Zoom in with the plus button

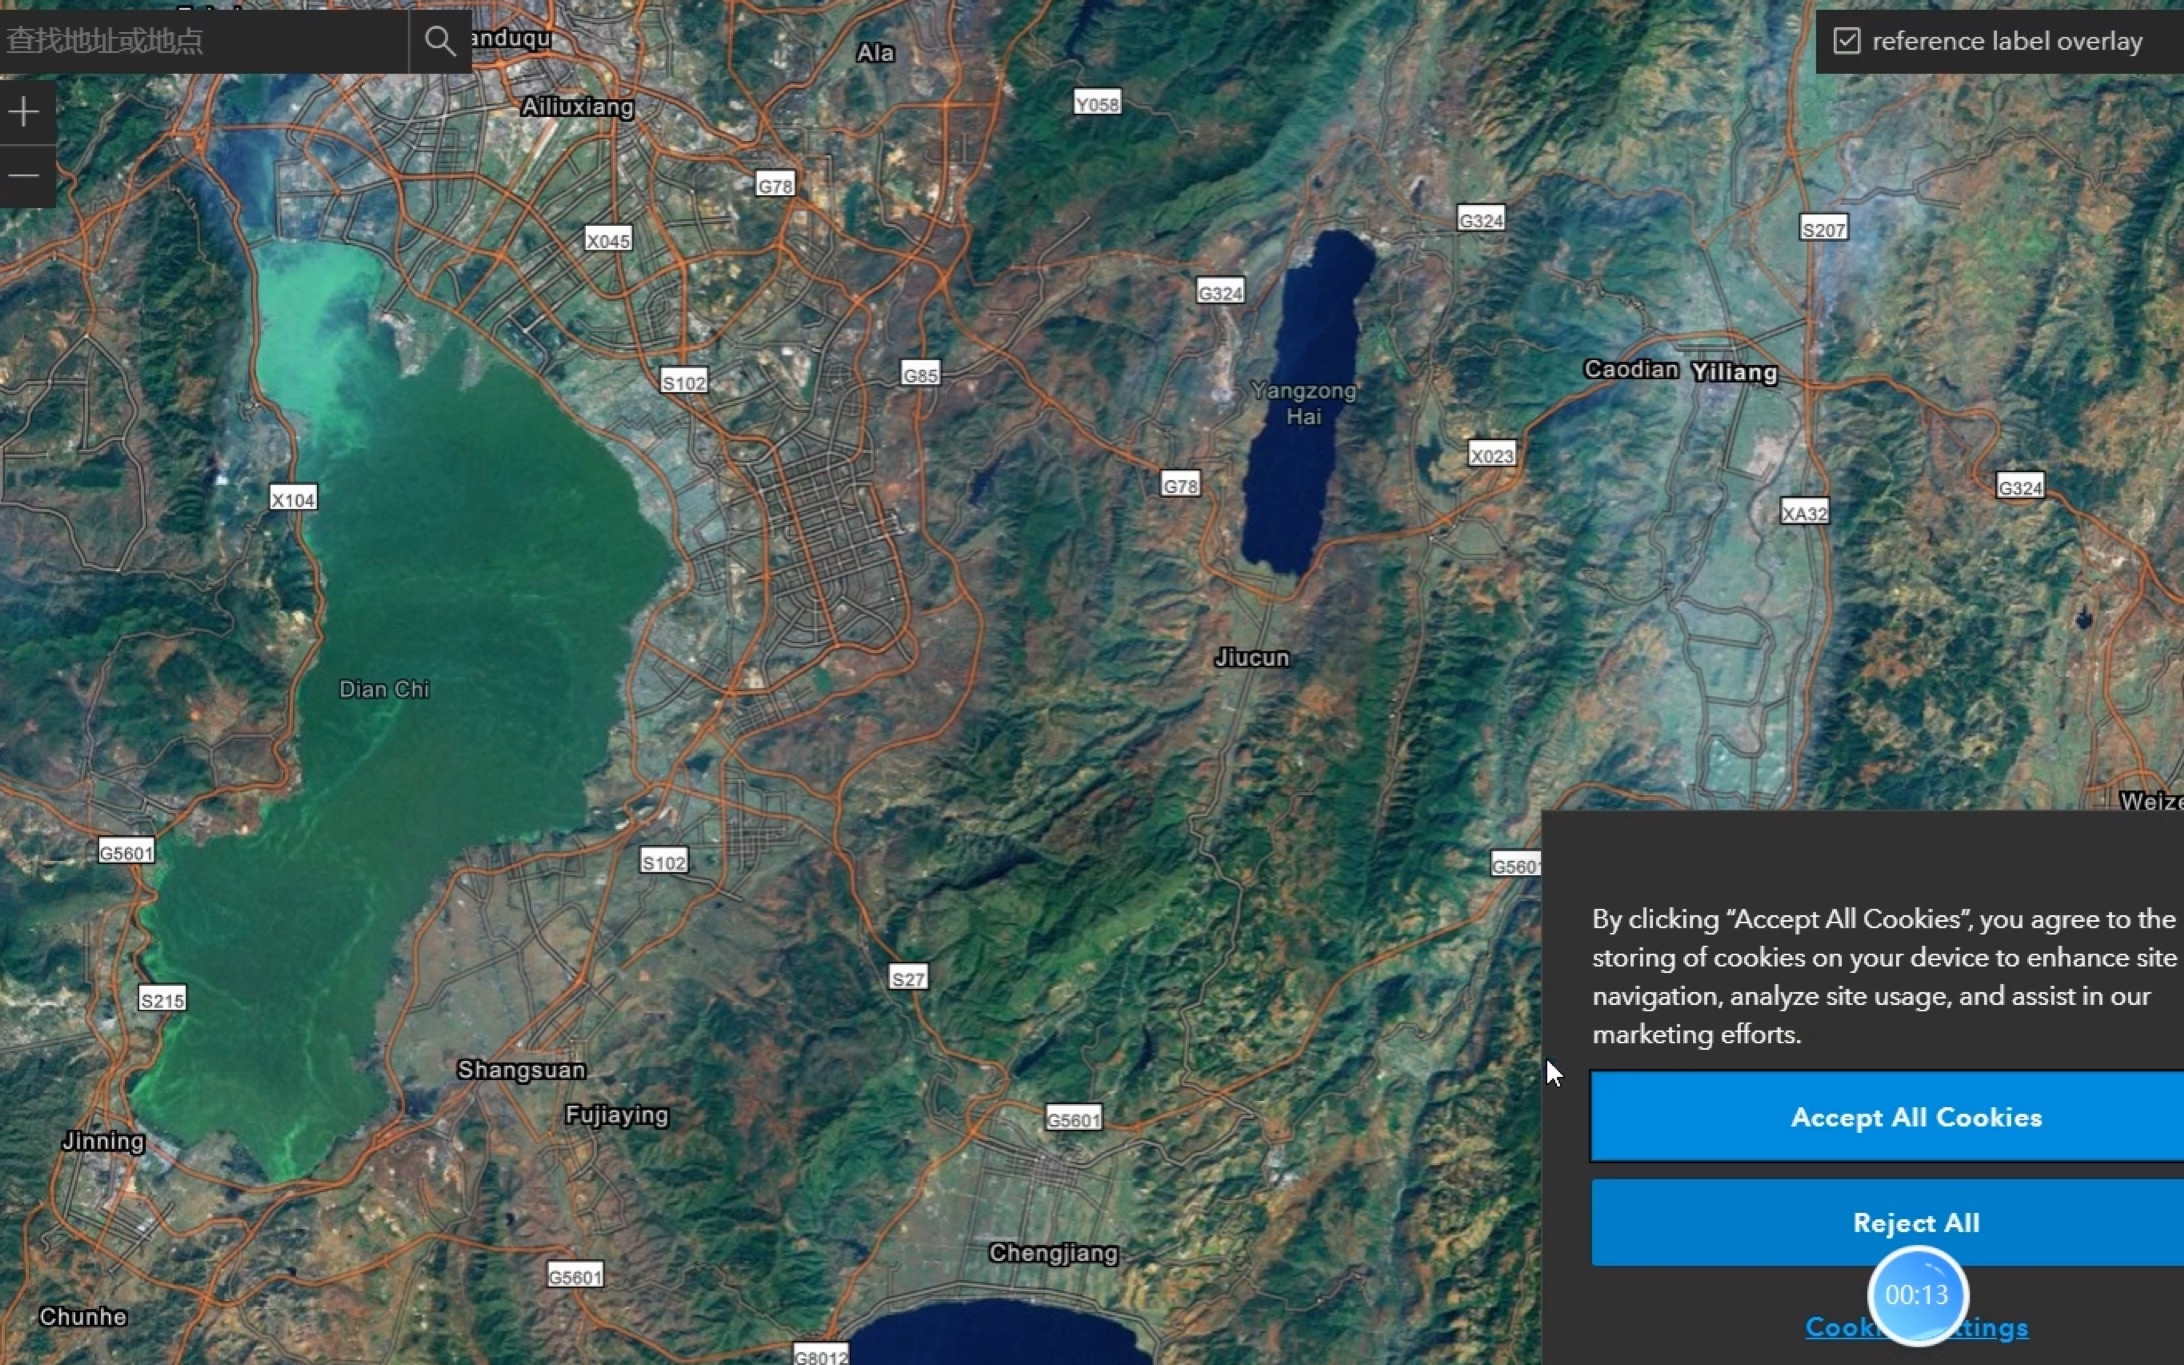24,112
